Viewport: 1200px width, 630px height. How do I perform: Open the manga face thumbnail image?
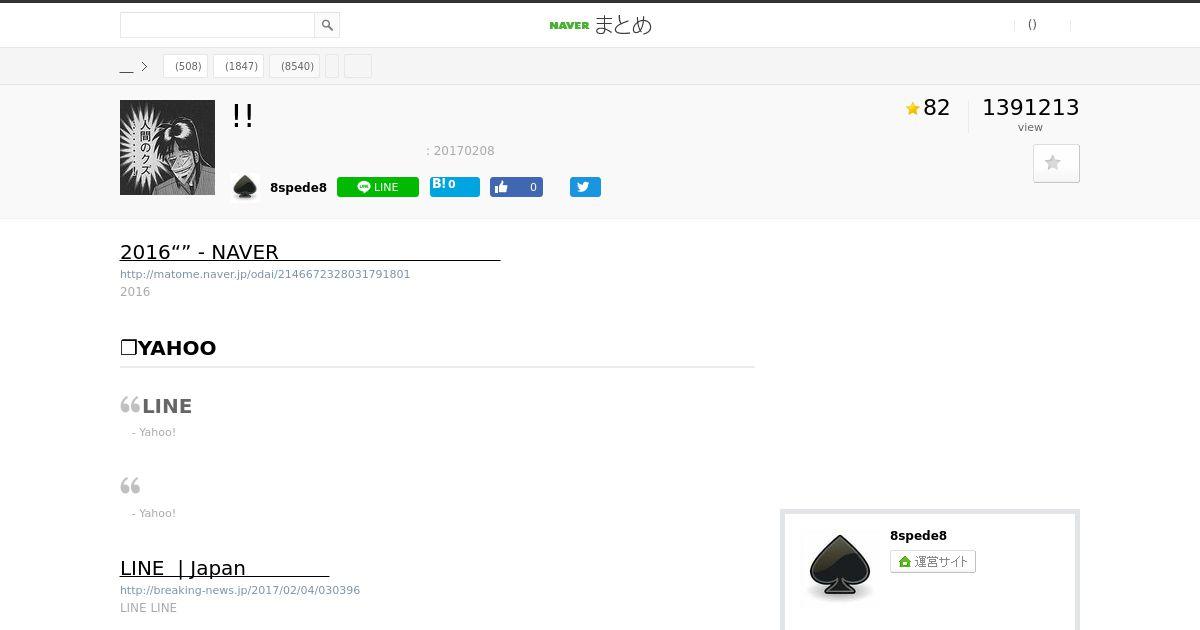167,147
